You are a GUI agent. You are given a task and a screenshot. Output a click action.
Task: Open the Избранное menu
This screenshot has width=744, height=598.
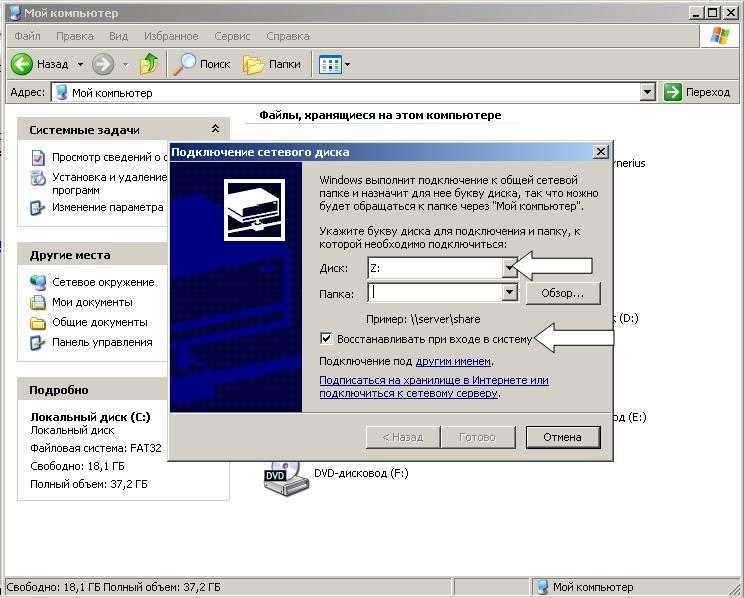[x=171, y=36]
